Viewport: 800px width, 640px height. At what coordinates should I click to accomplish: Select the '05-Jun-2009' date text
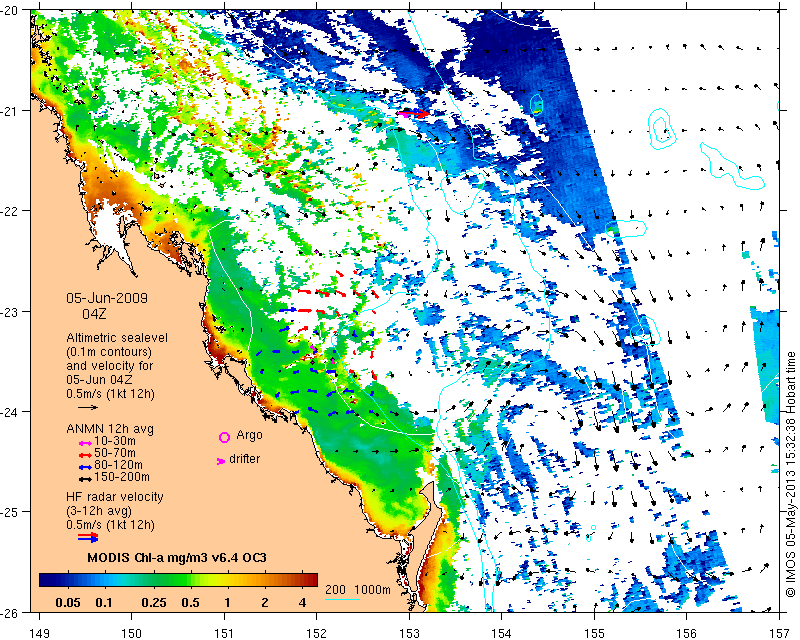(107, 298)
